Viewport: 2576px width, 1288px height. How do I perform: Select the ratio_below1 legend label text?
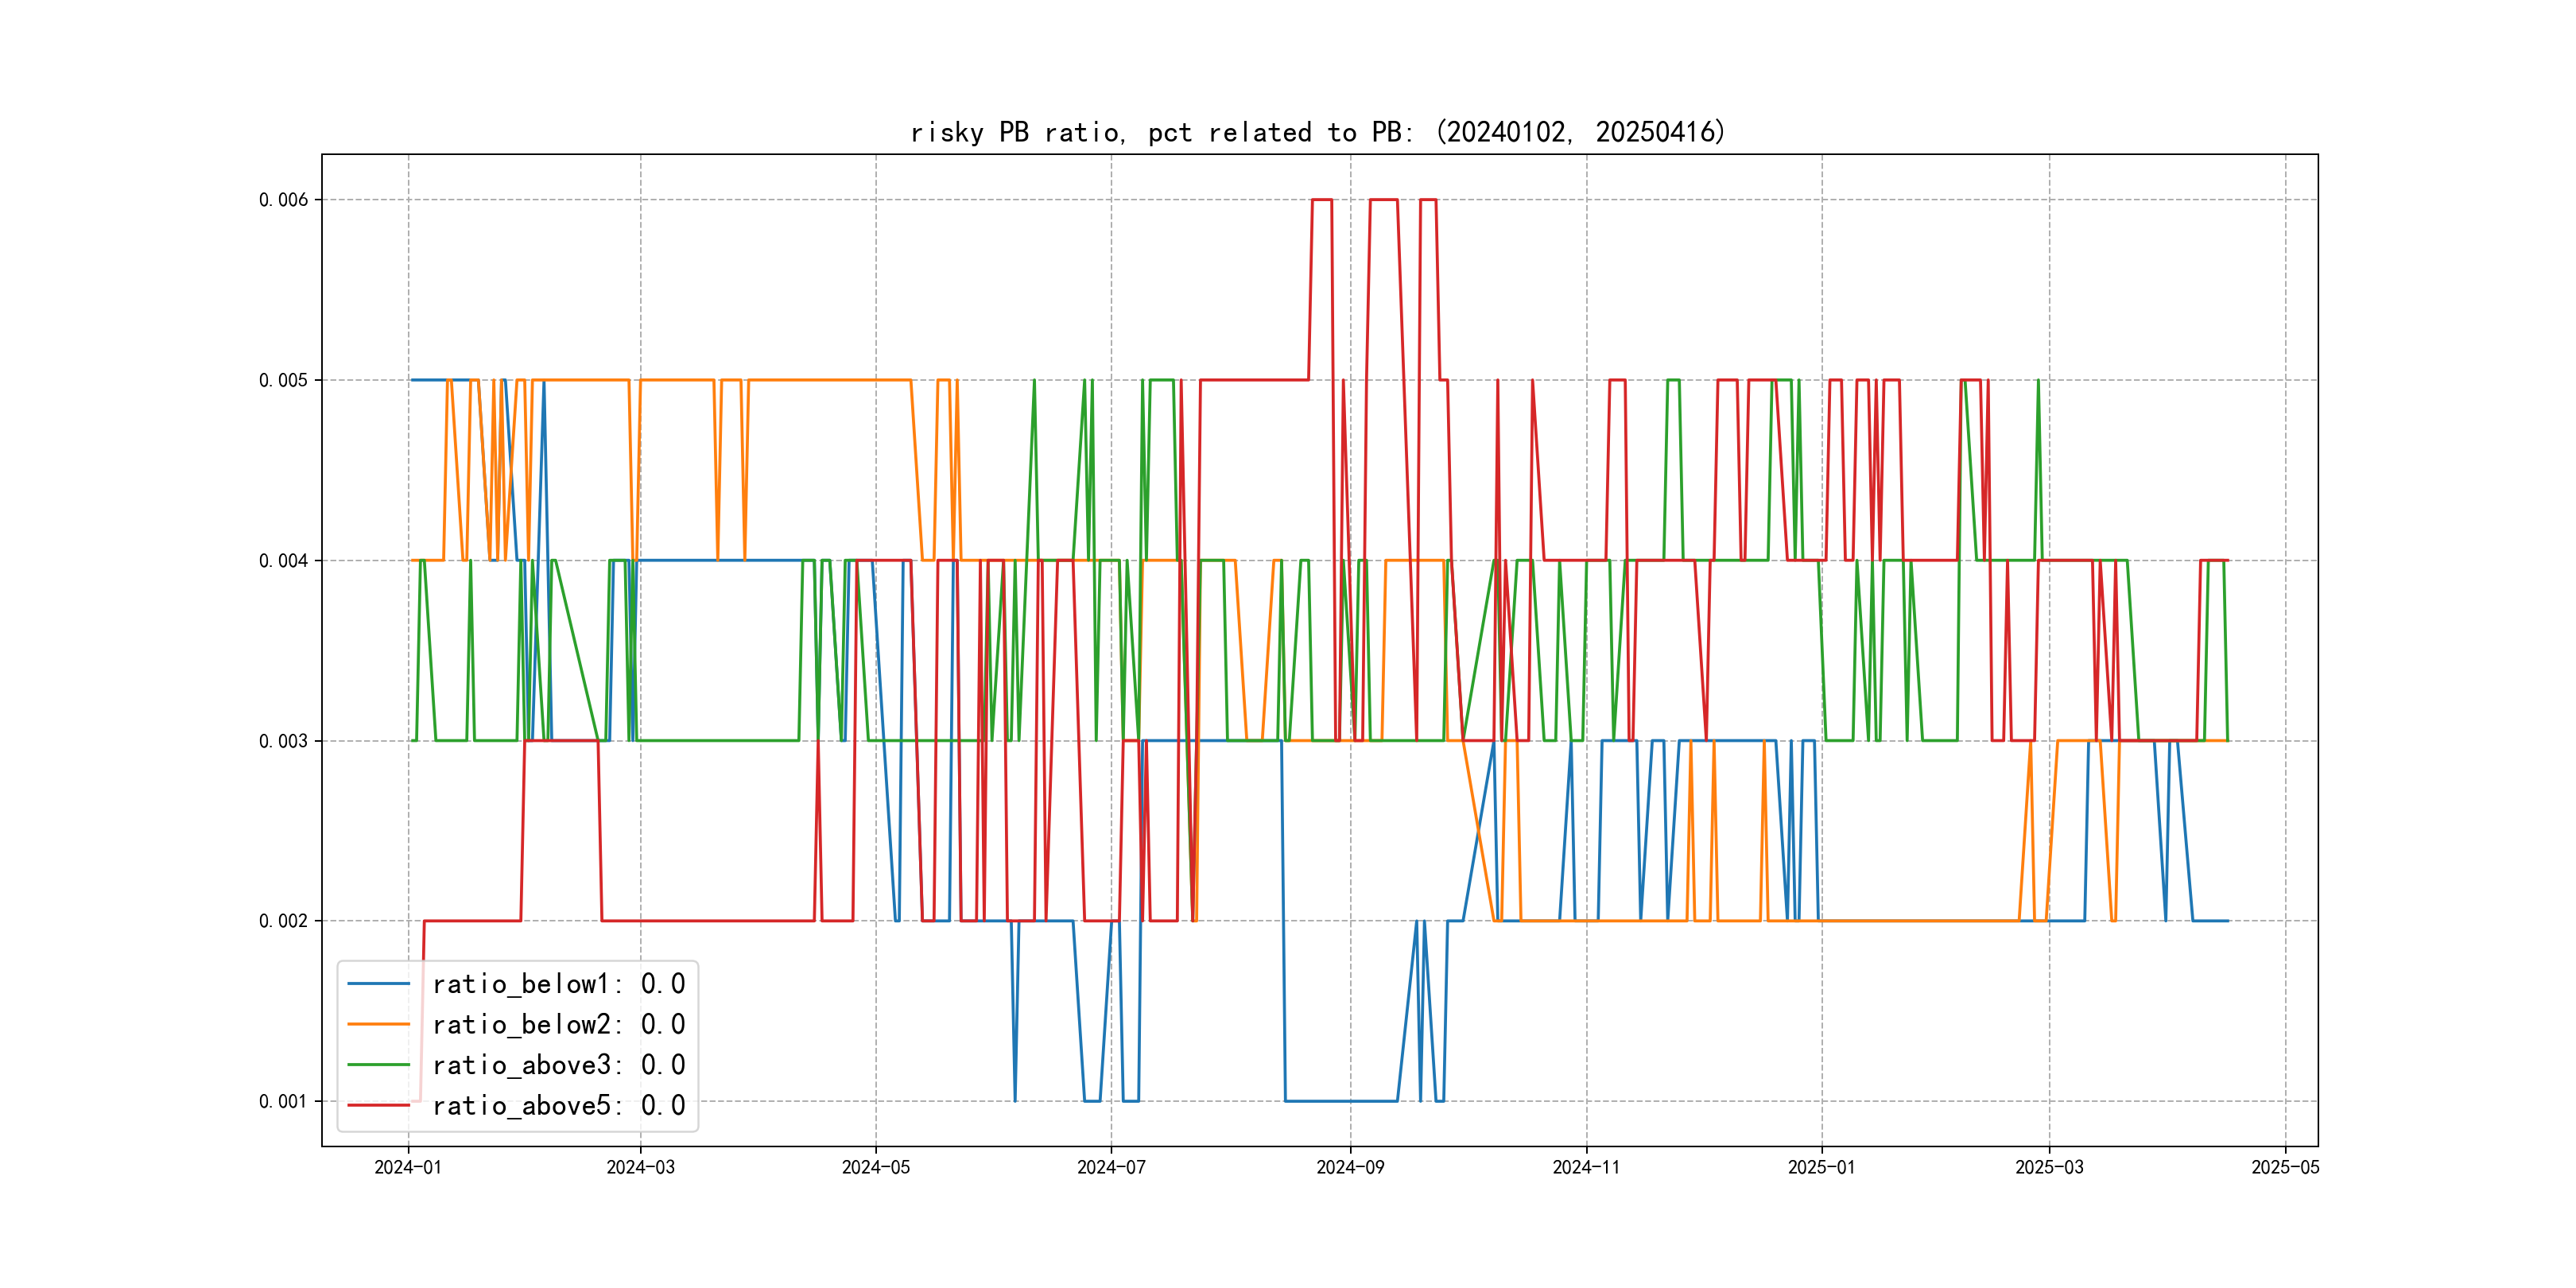point(558,984)
